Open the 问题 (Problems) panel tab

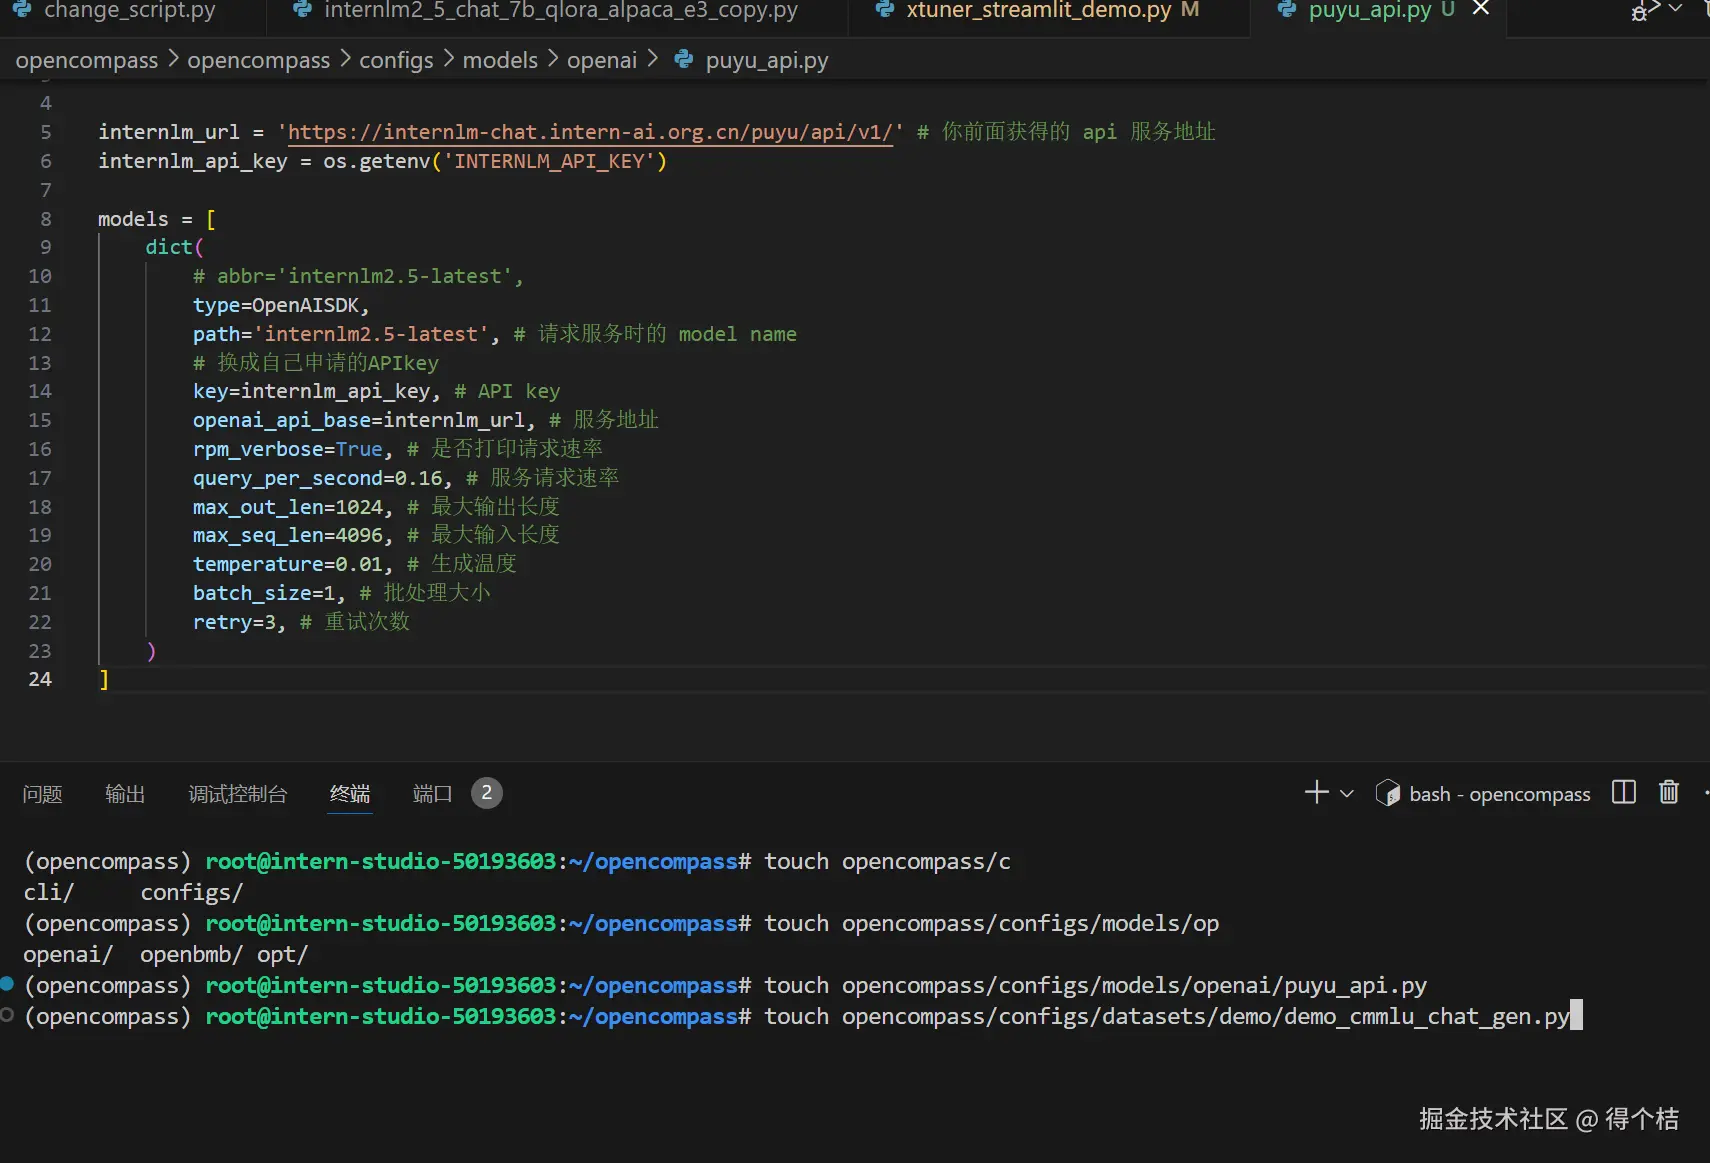pyautogui.click(x=42, y=794)
